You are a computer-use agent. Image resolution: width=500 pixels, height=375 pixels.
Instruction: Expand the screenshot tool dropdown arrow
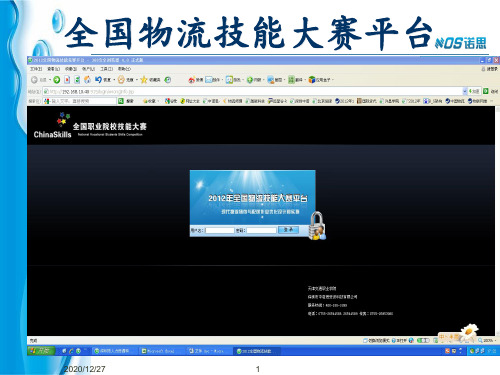pyautogui.click(x=284, y=80)
